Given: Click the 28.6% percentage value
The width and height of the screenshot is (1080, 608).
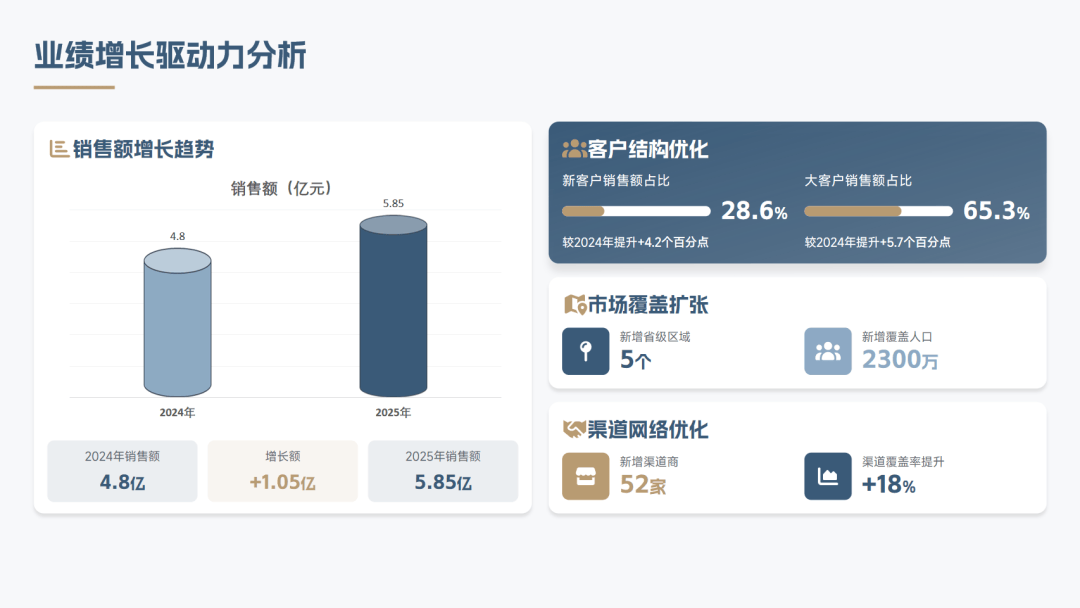Looking at the screenshot, I should (x=755, y=211).
